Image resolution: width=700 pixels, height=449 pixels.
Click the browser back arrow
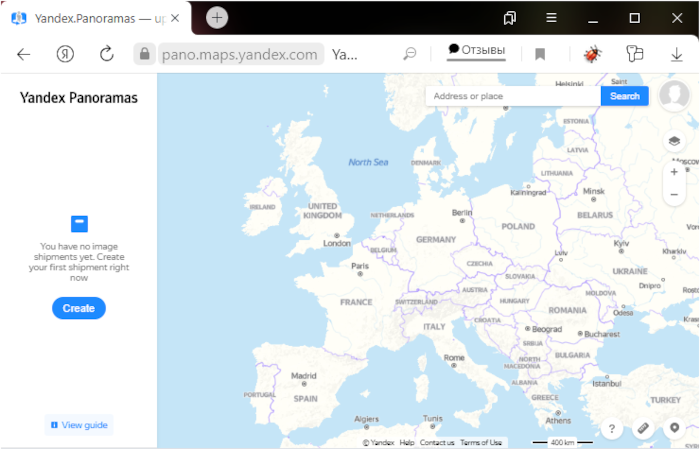point(24,54)
